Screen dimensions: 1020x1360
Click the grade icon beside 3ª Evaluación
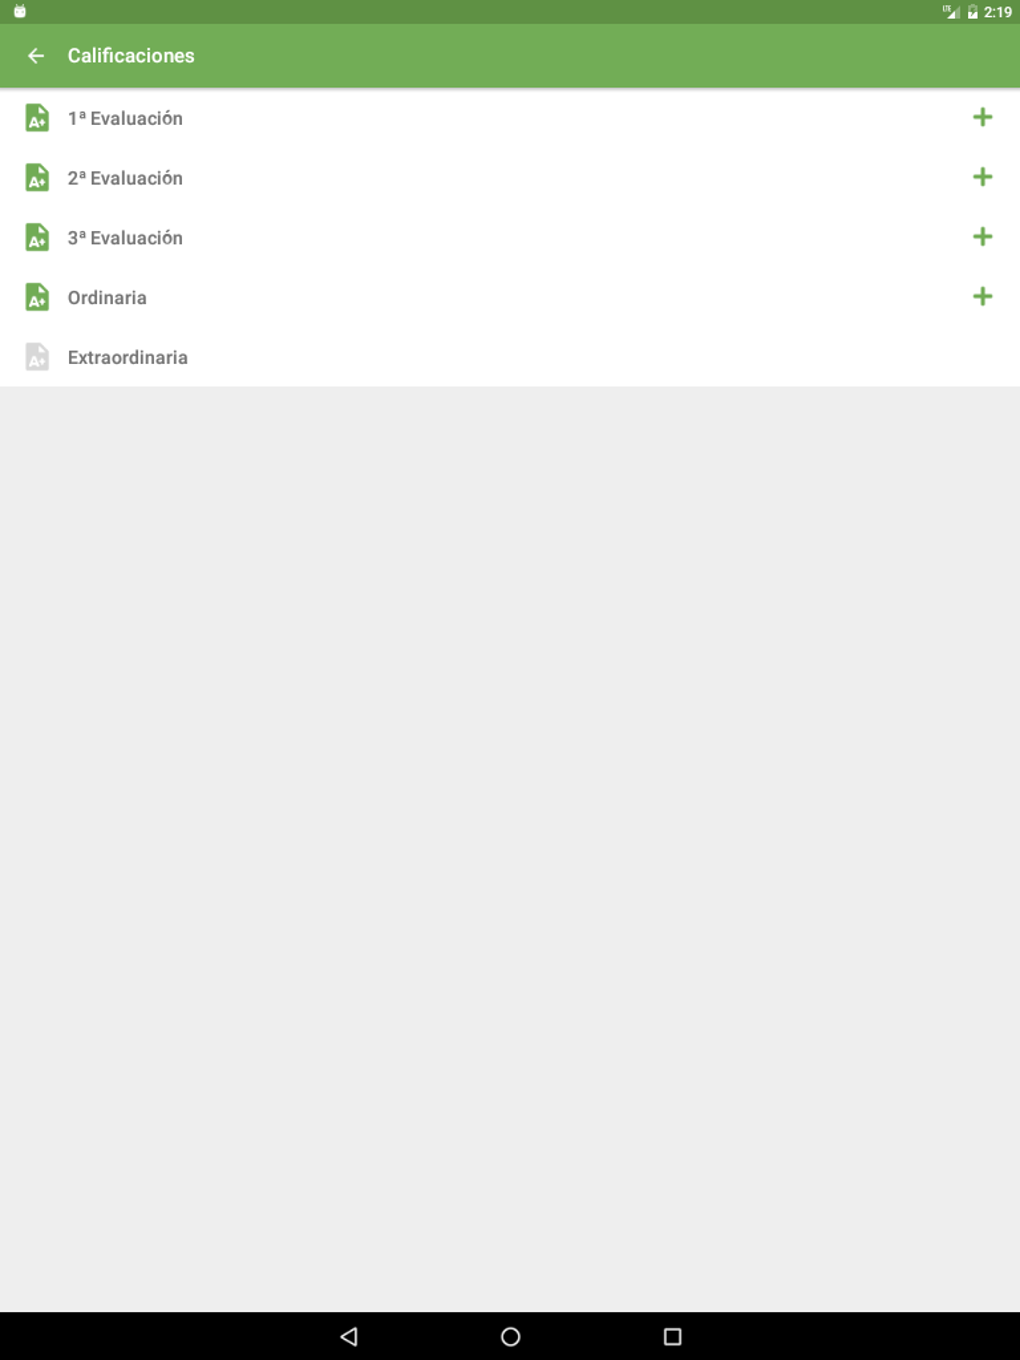[x=37, y=238]
